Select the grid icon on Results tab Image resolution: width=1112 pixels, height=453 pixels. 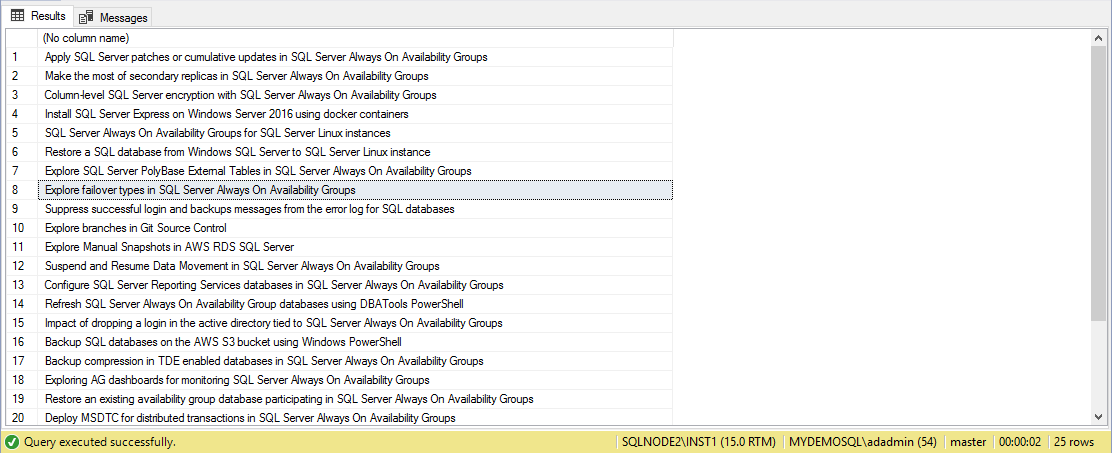18,16
